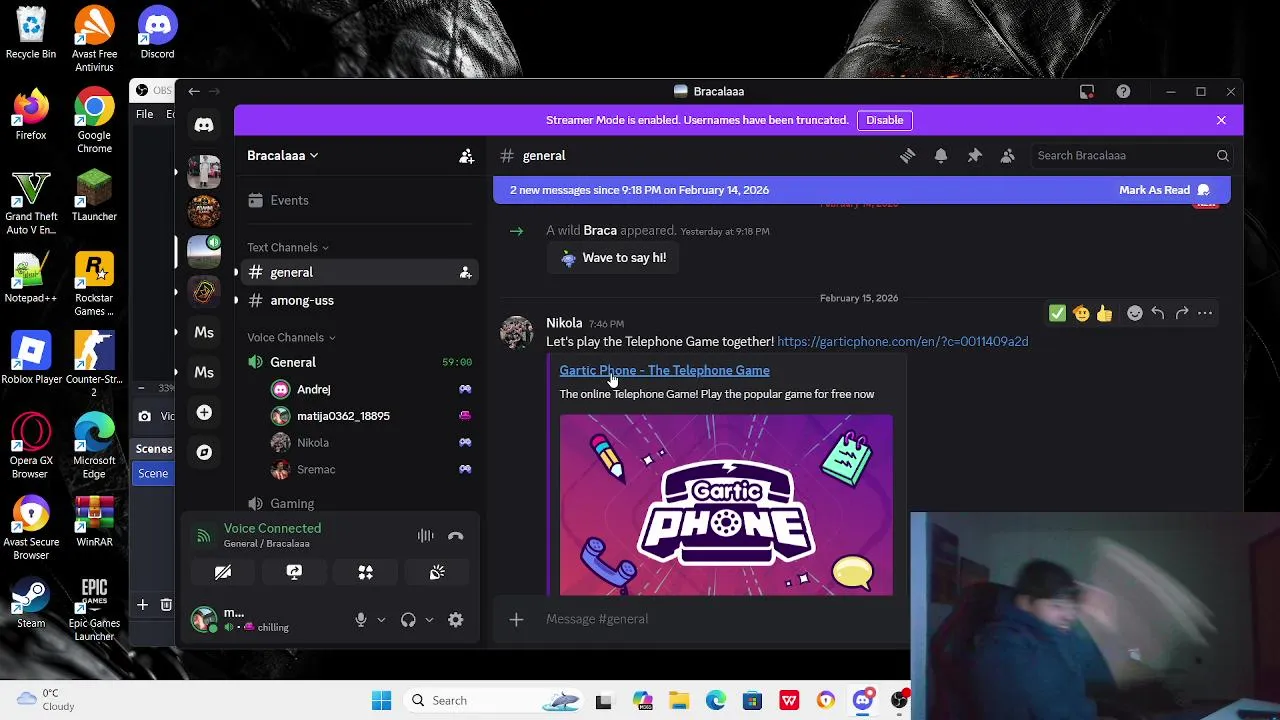1280x720 pixels.
Task: Create invite icon on general text channel
Action: [465, 272]
